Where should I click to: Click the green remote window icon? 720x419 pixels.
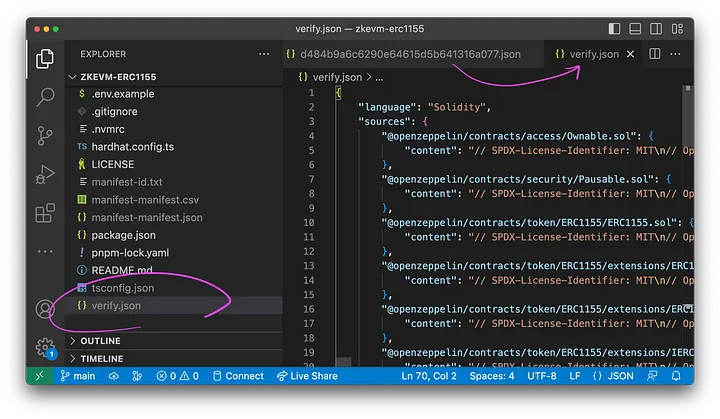(38, 376)
